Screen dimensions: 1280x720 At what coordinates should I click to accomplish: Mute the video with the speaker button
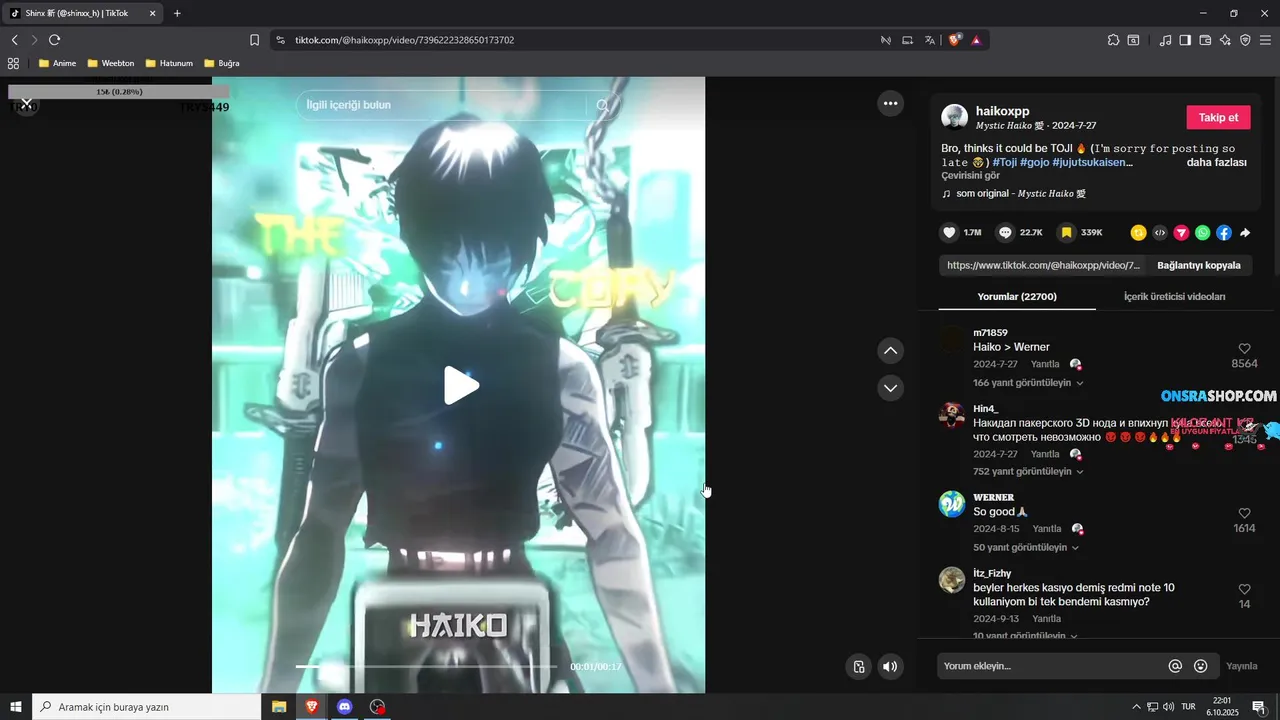tap(890, 667)
